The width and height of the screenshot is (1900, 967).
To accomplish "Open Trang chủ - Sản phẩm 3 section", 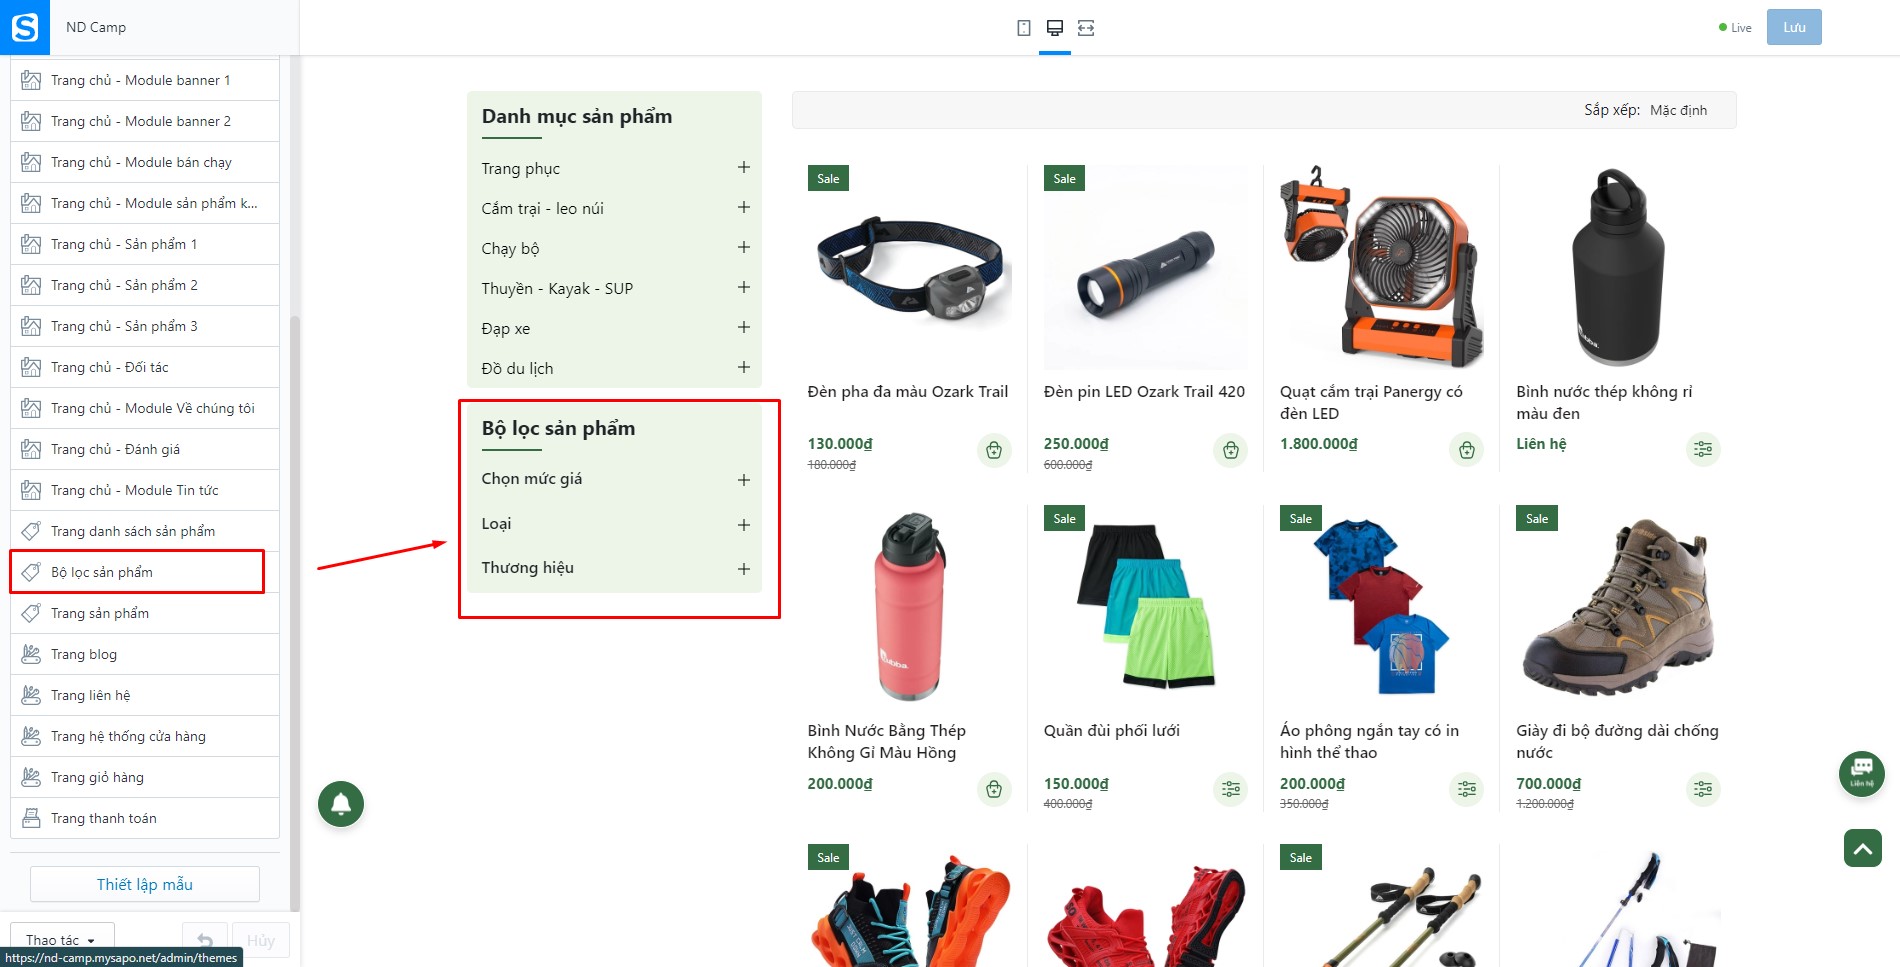I will point(145,326).
